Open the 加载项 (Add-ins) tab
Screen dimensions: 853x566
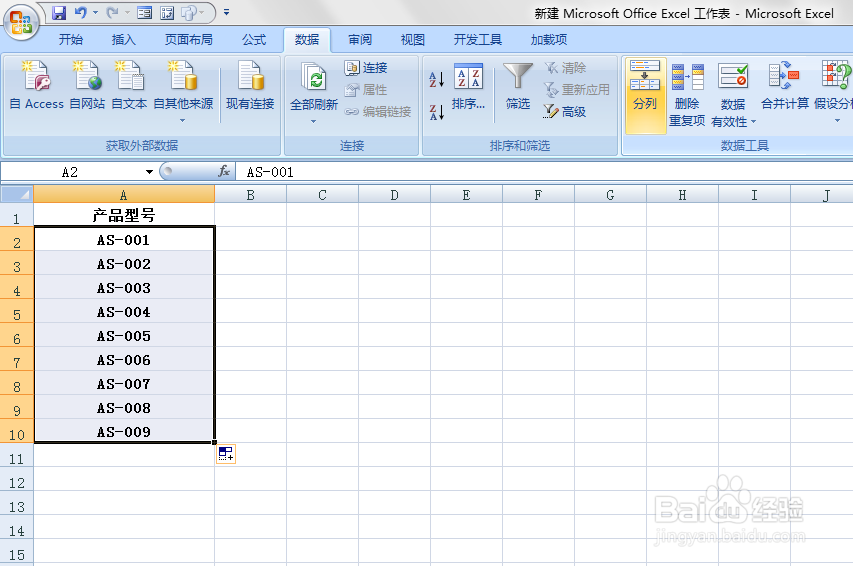click(x=549, y=40)
